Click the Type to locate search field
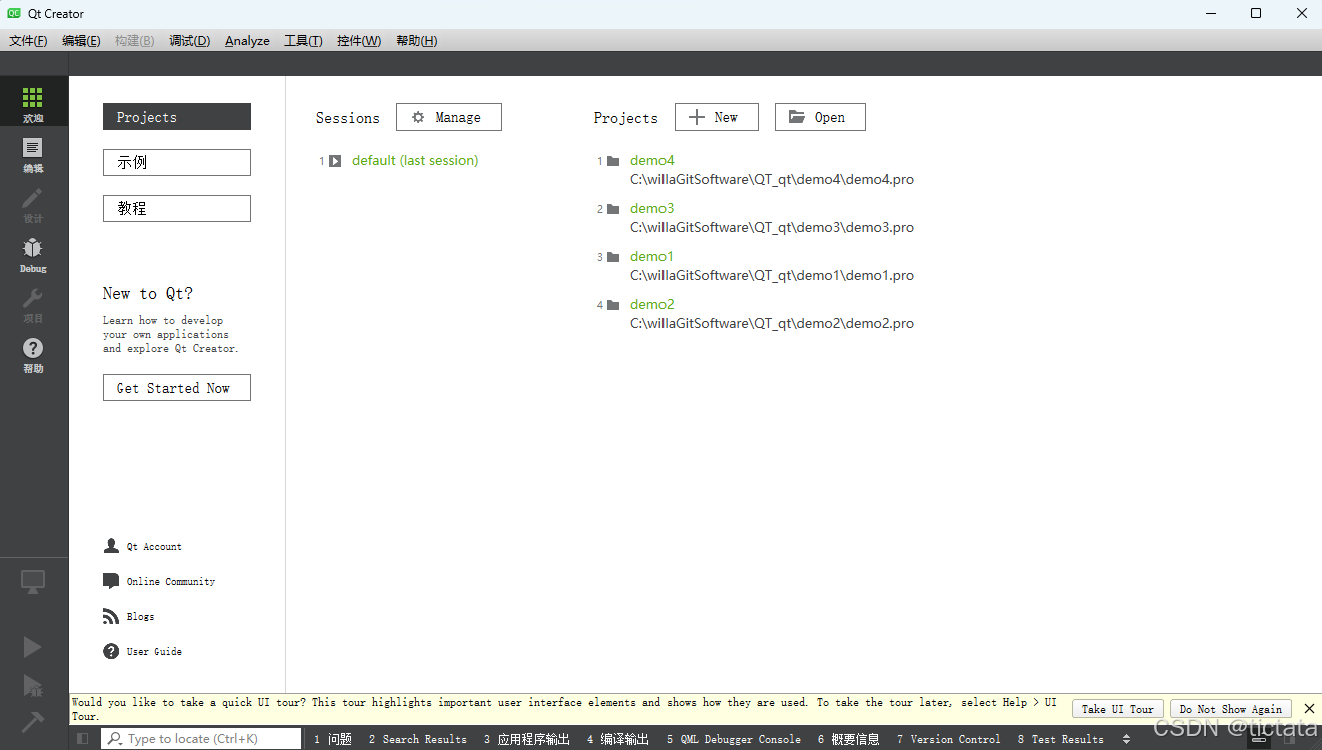 tap(201, 739)
